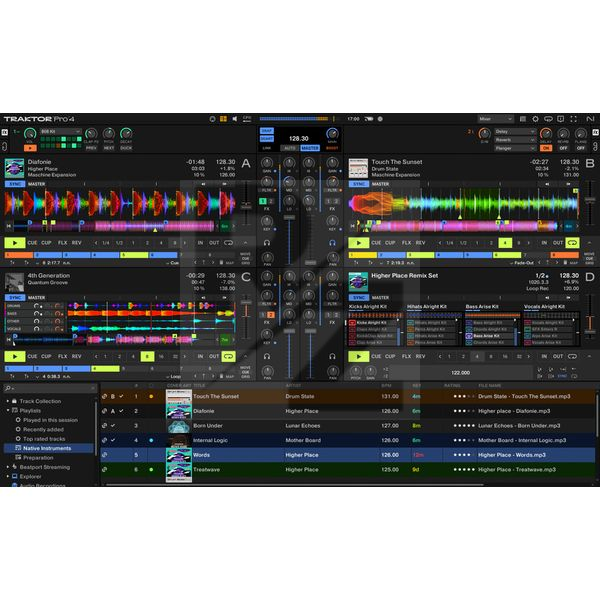Turn off the Delay effect ON button
The width and height of the screenshot is (600, 600).
(x=546, y=148)
